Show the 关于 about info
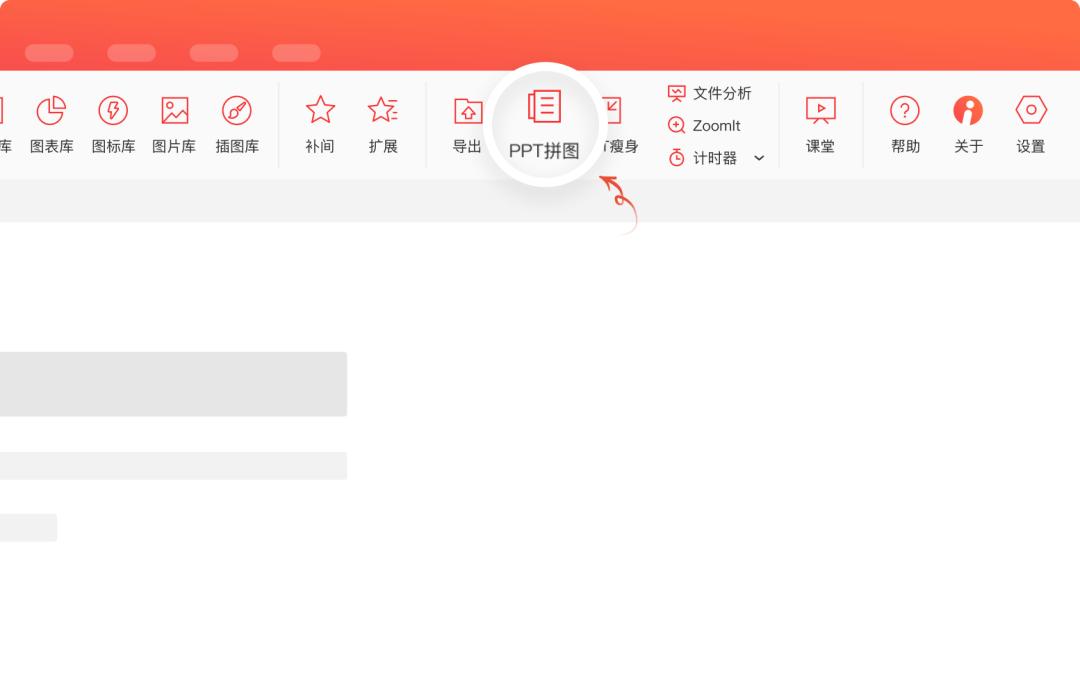Screen dimensions: 1080x675 tap(968, 125)
